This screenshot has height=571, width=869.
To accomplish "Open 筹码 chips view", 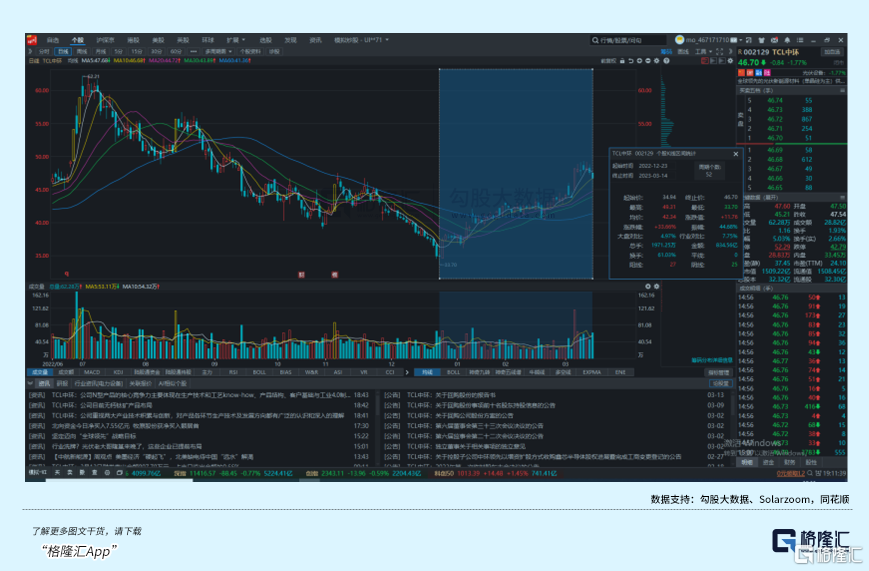I will click(x=666, y=52).
